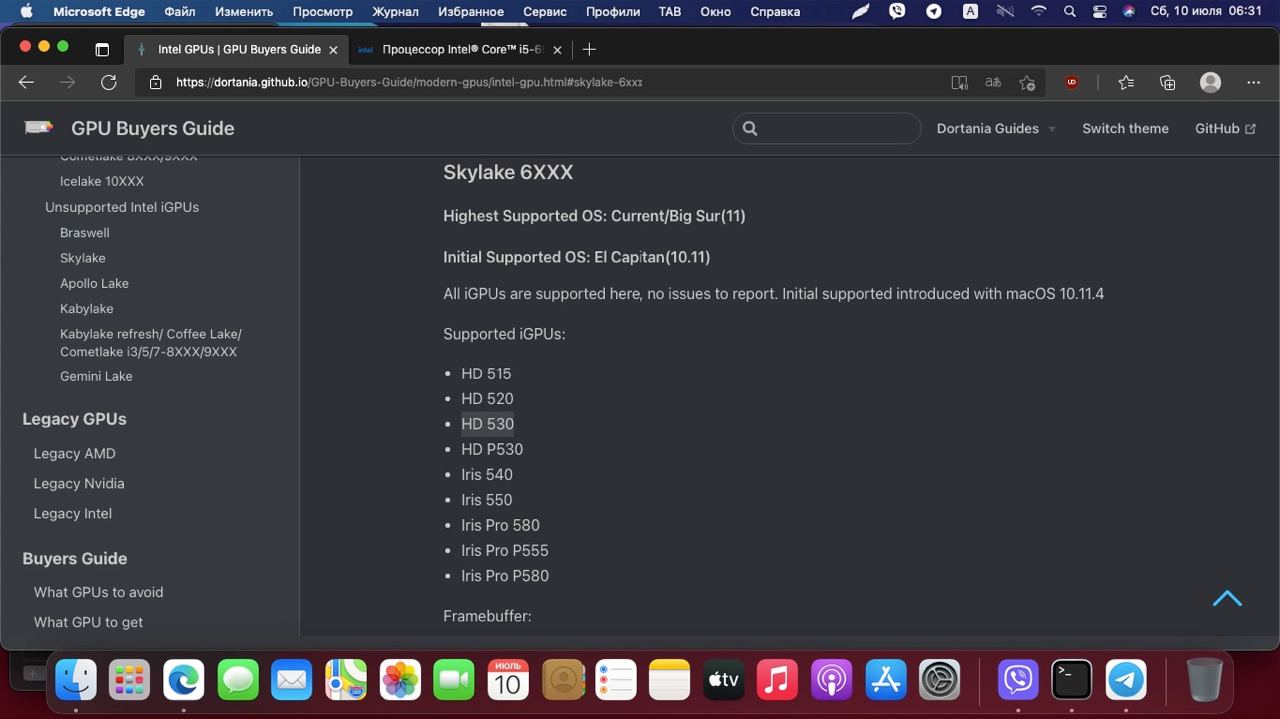Open Finder from the Dock
Viewport: 1280px width, 719px height.
tap(76, 680)
